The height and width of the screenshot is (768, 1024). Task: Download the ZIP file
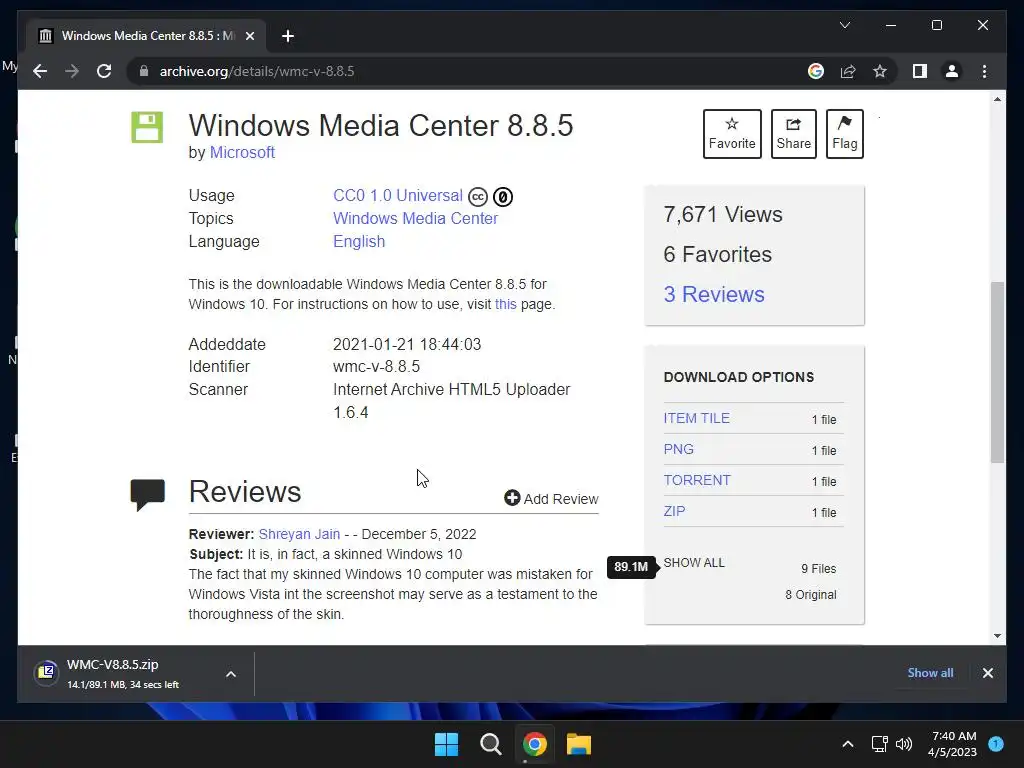pyautogui.click(x=674, y=511)
